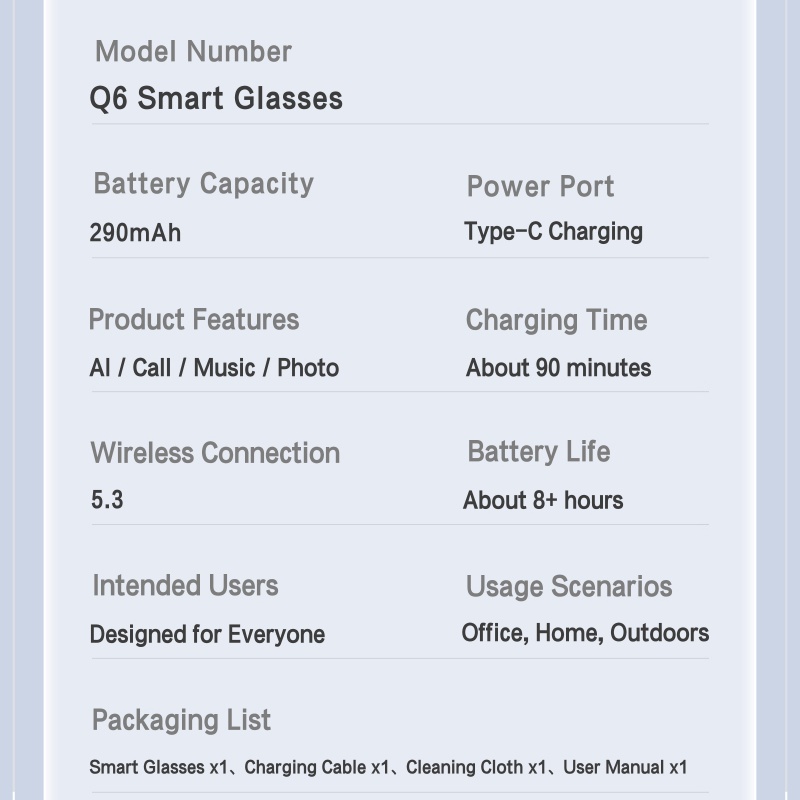The width and height of the screenshot is (800, 800).
Task: Select the Q6 Smart Glasses text
Action: (x=216, y=98)
